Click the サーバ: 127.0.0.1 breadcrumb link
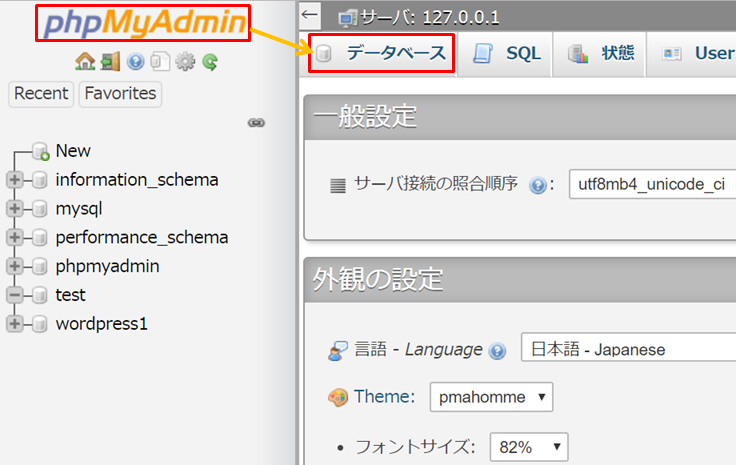The width and height of the screenshot is (736, 465). click(429, 18)
